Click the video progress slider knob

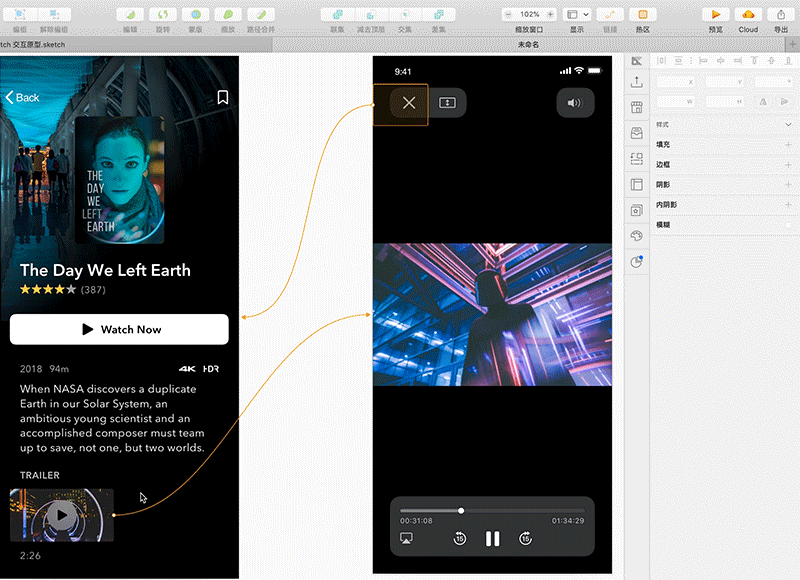click(461, 511)
